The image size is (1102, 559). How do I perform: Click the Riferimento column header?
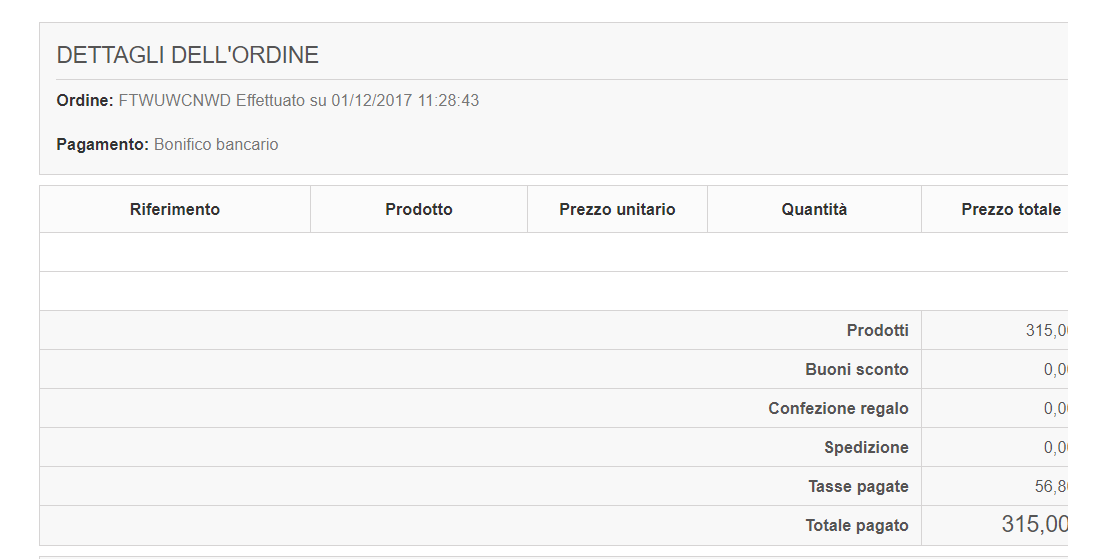coord(175,210)
